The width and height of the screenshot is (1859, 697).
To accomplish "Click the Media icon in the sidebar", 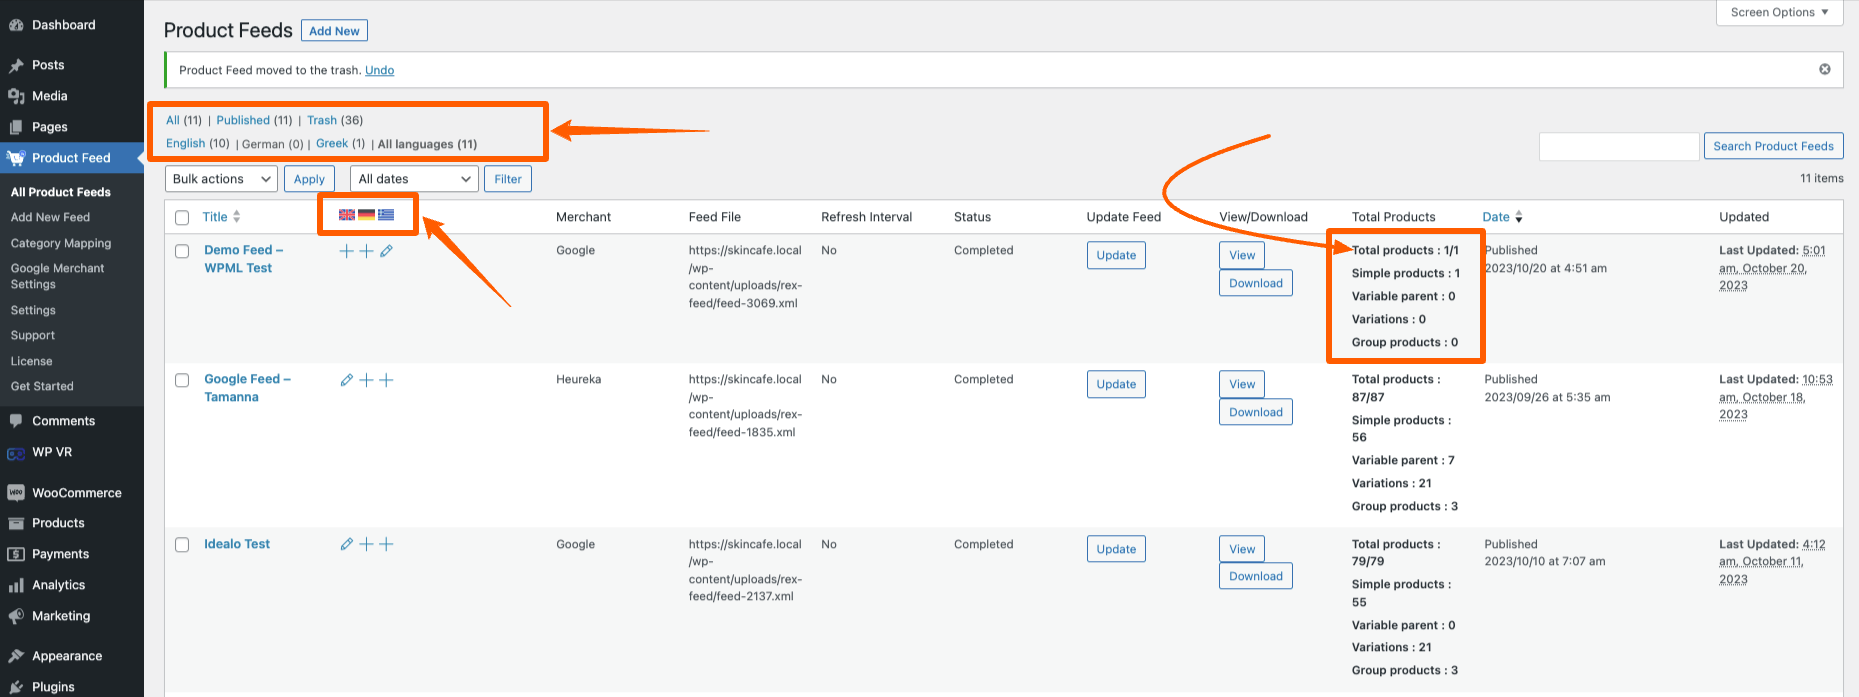I will (16, 96).
